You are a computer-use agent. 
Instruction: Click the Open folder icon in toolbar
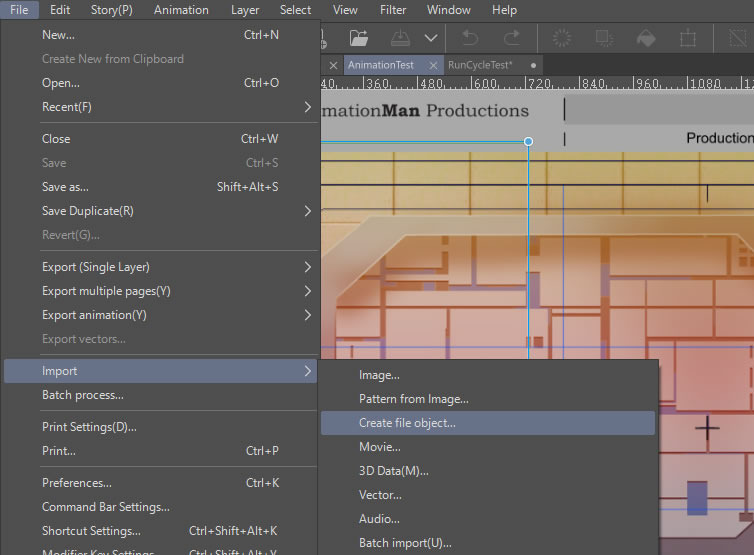(359, 38)
